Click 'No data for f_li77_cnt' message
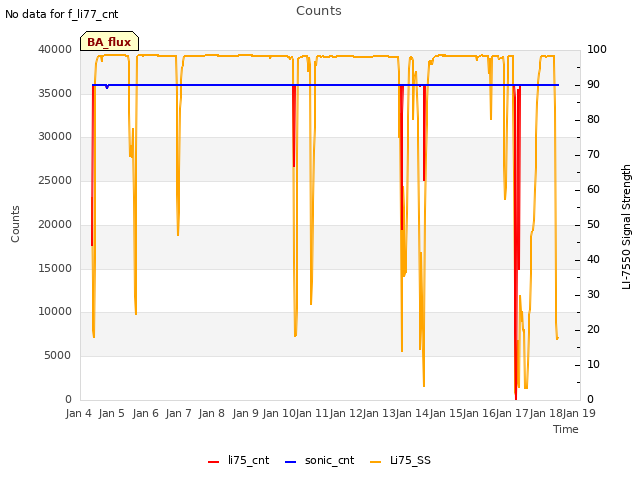640x480 pixels. (x=62, y=14)
